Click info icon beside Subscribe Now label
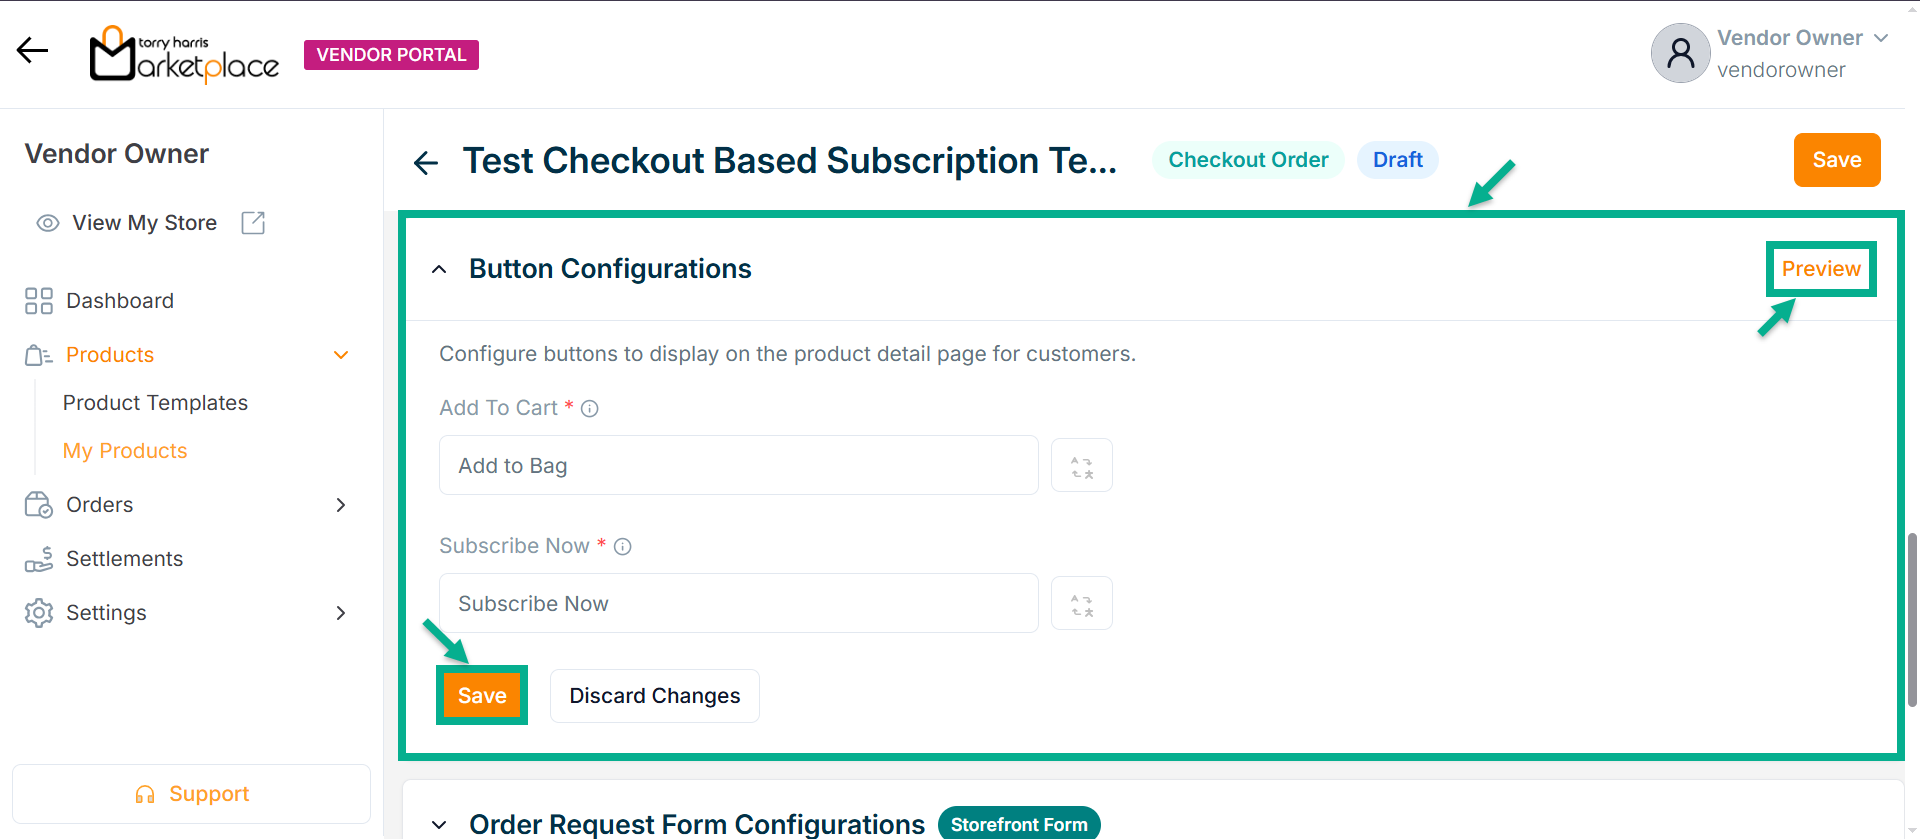 (x=623, y=547)
